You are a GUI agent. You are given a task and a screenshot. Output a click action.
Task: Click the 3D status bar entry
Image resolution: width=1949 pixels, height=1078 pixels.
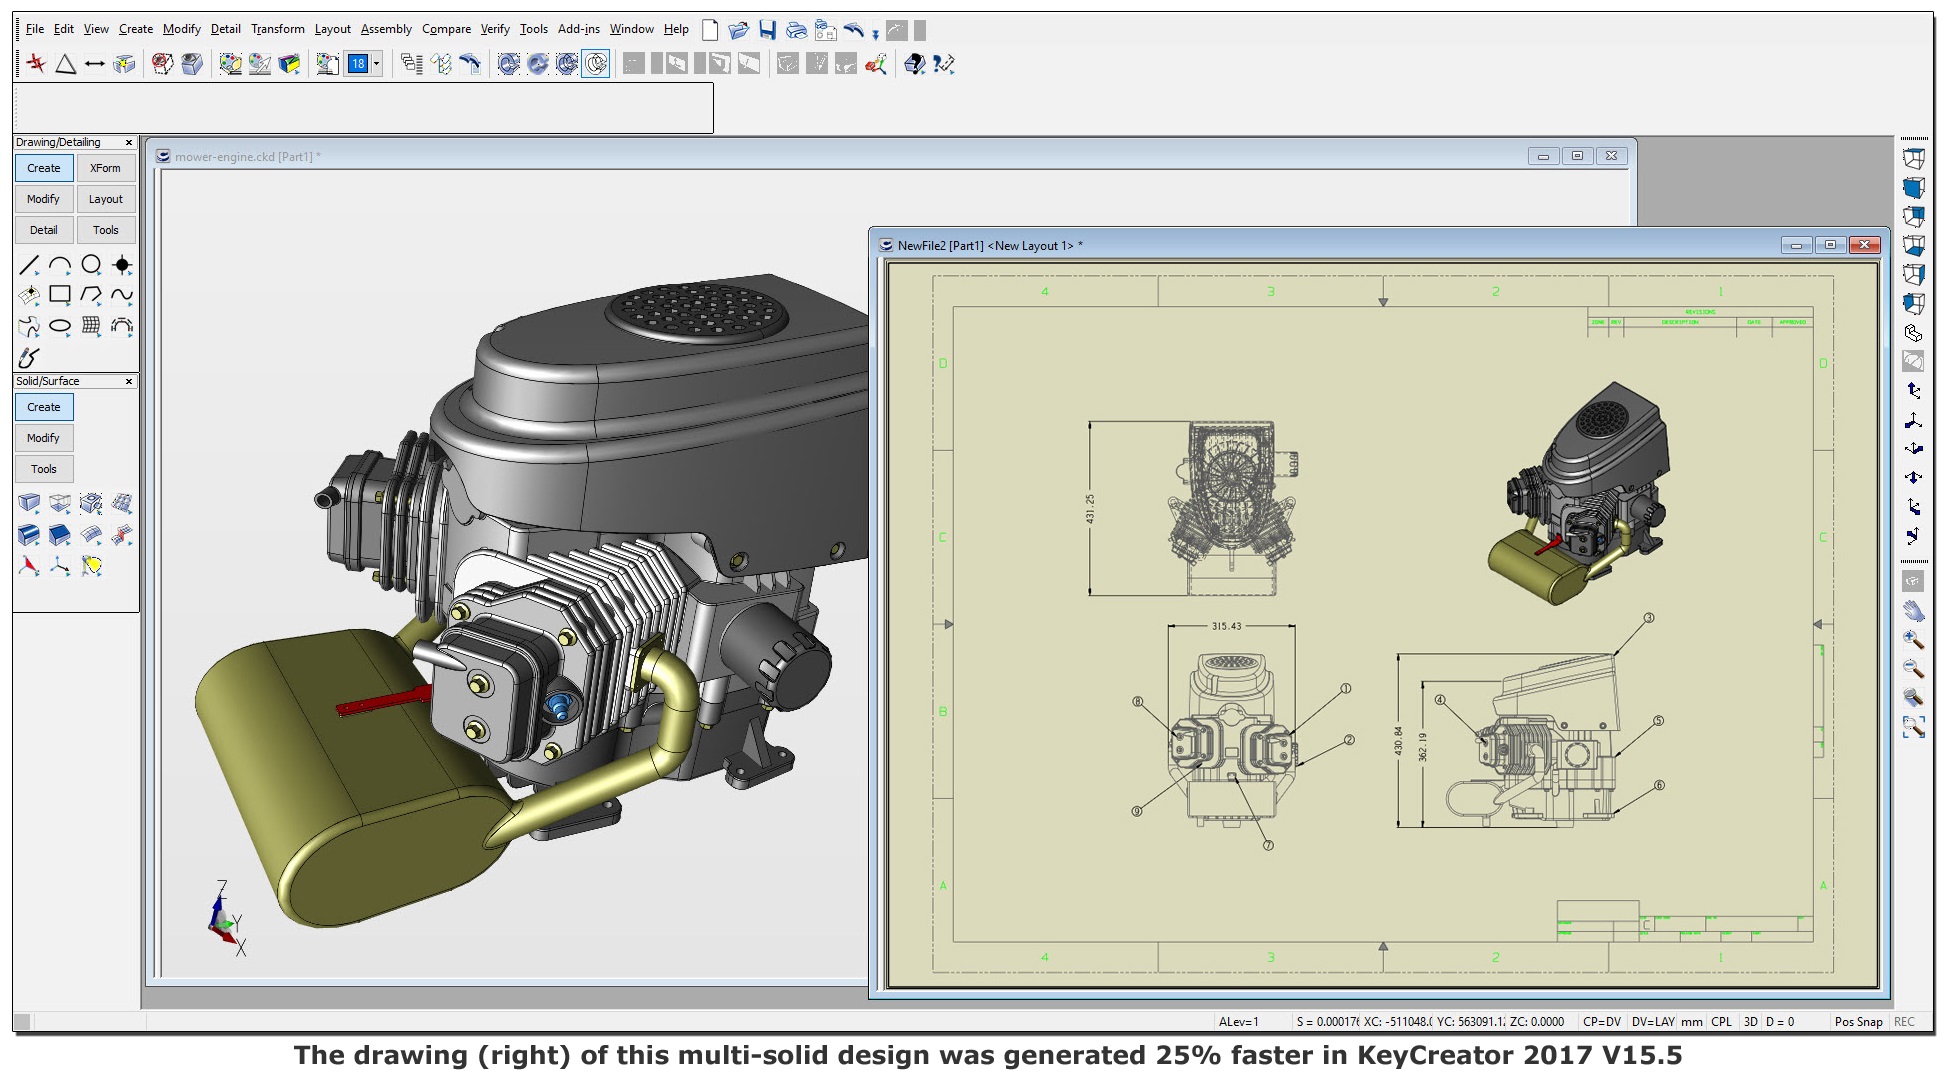click(1751, 1022)
